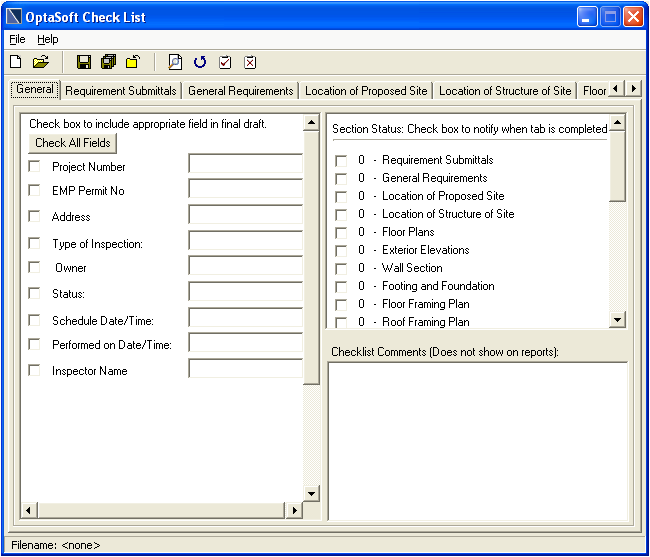Click fields panel vertical scrollbar down arrow
This screenshot has width=650, height=557.
[x=311, y=494]
